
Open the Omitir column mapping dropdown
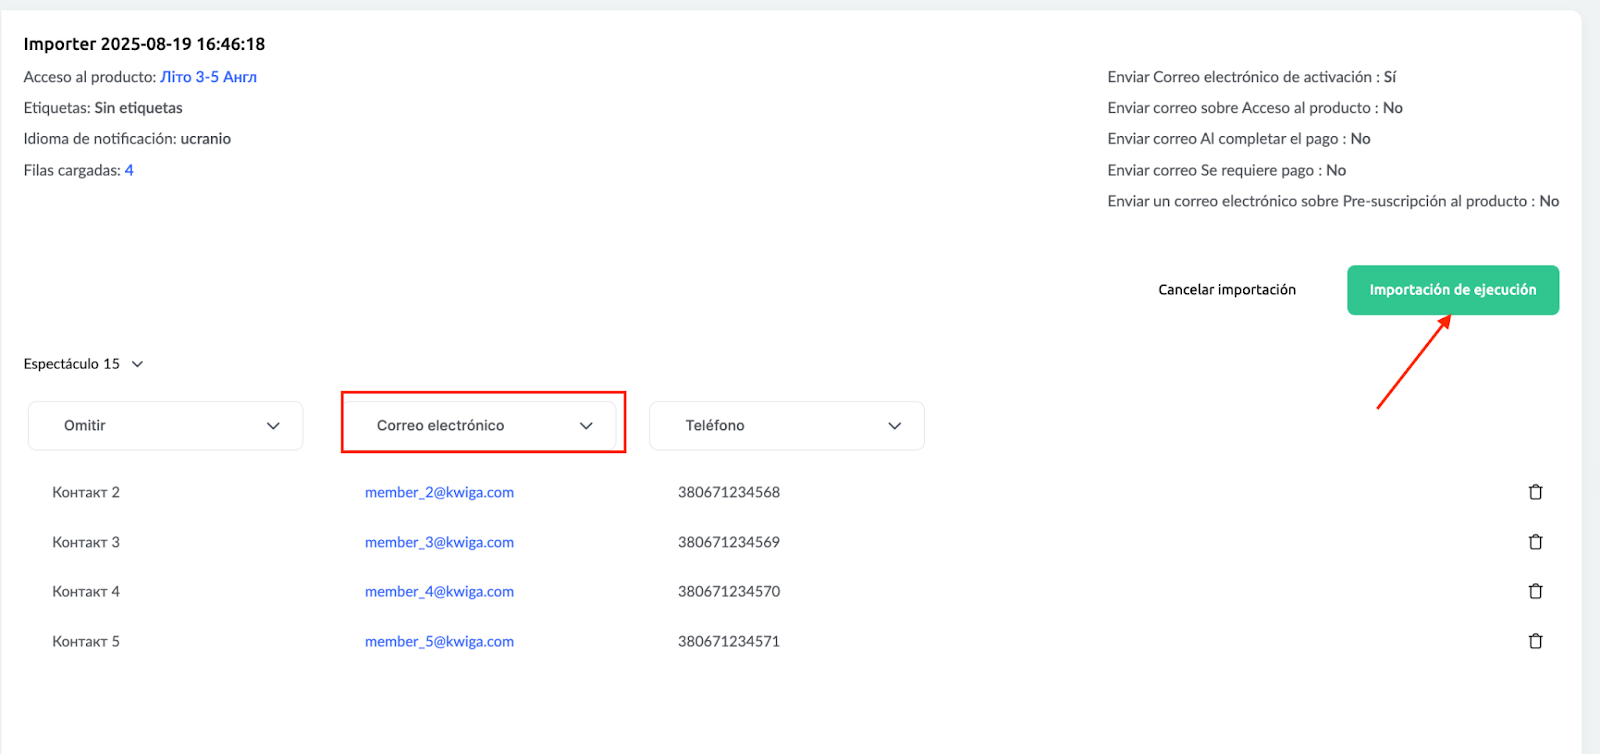[166, 426]
